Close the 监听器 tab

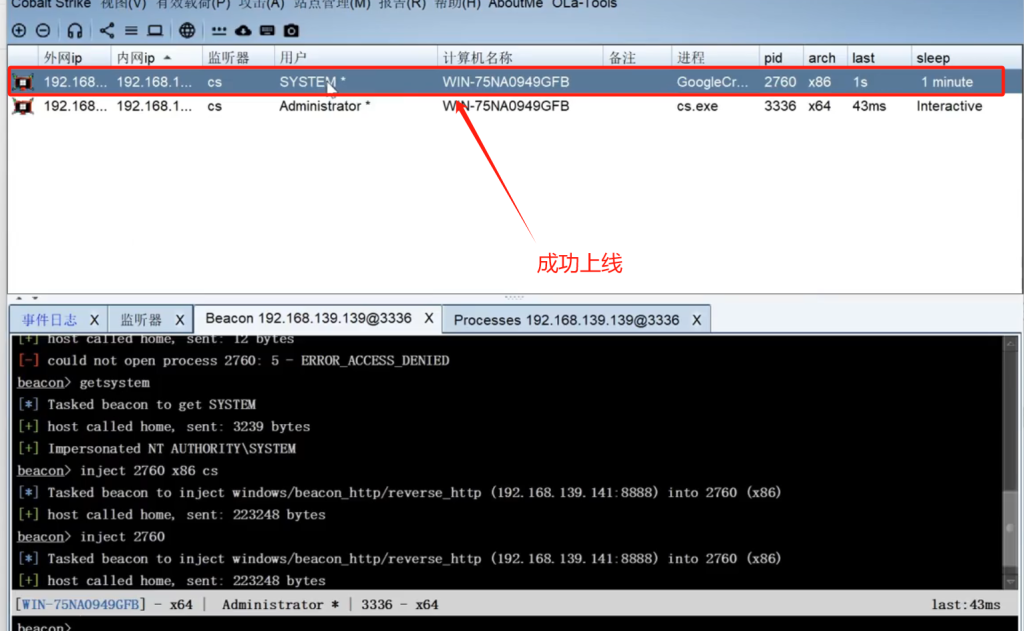coord(180,320)
